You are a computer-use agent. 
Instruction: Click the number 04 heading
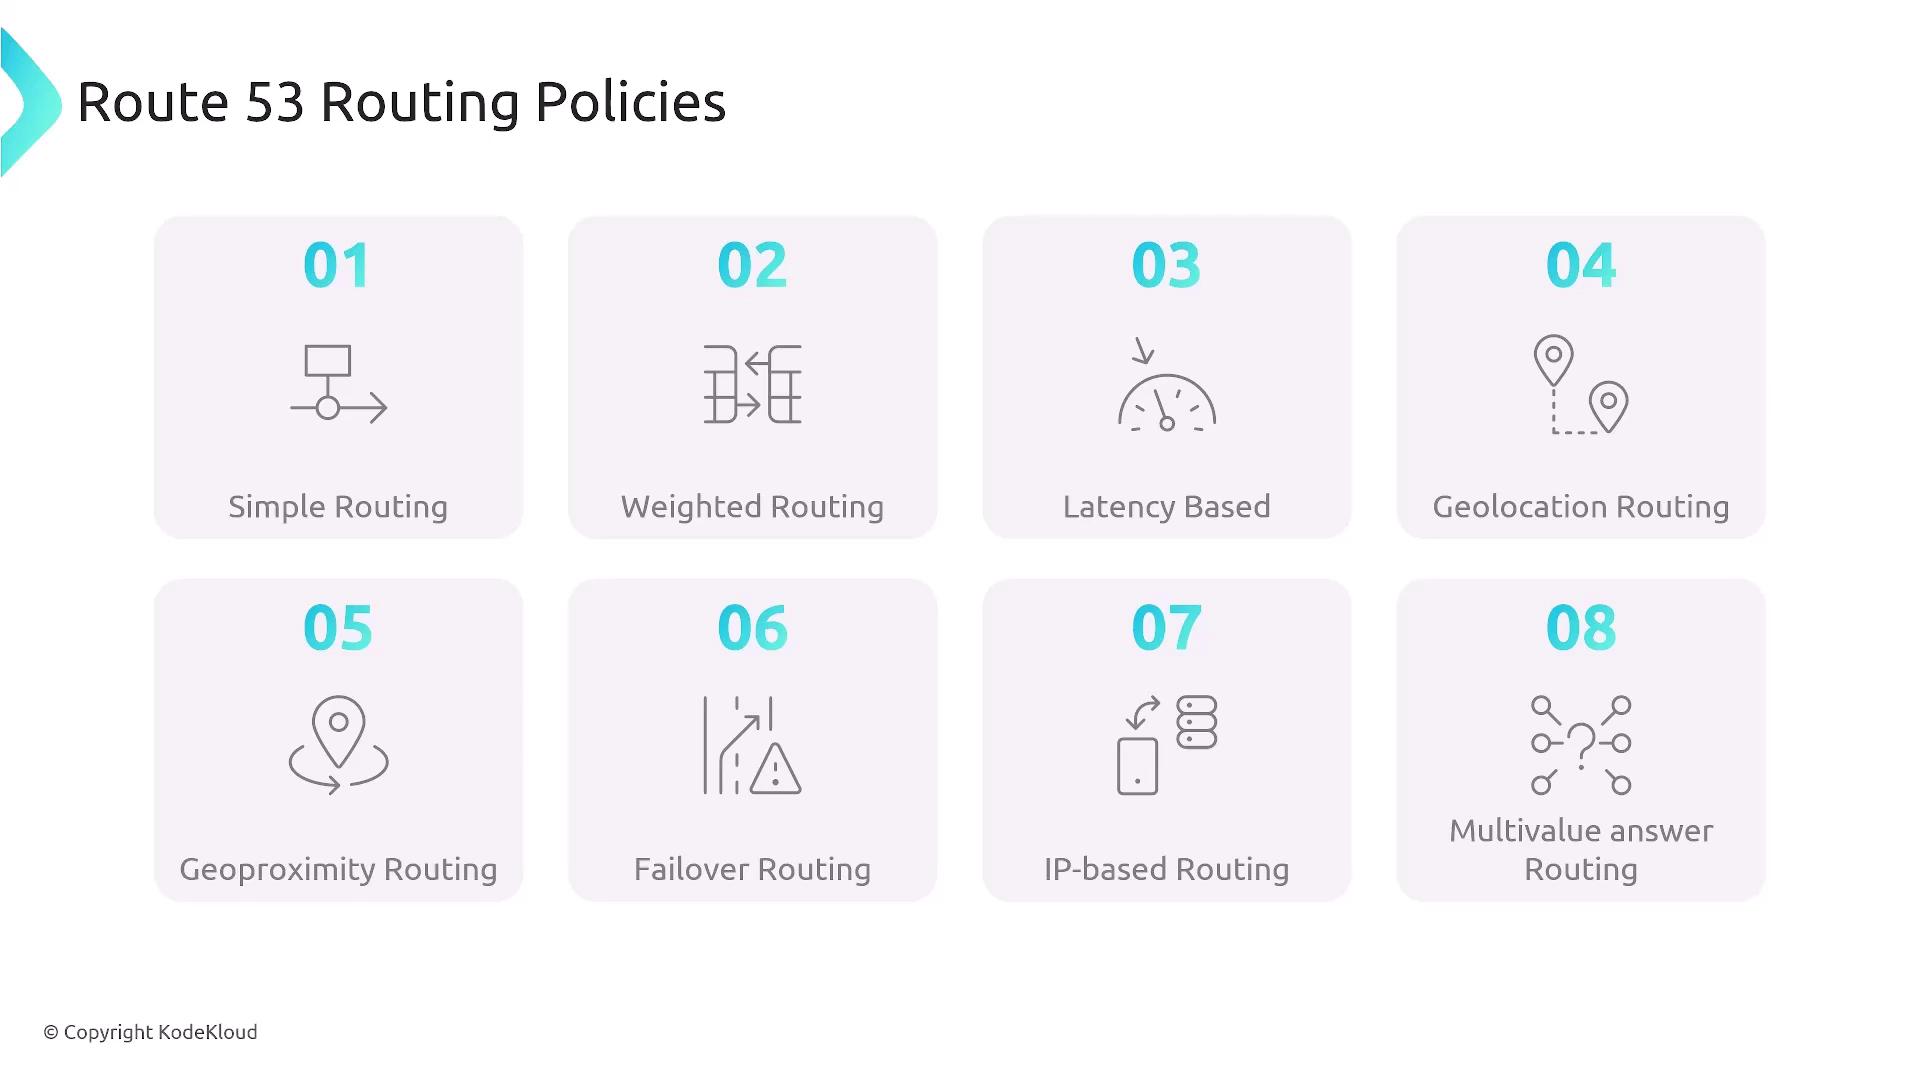(x=1580, y=266)
